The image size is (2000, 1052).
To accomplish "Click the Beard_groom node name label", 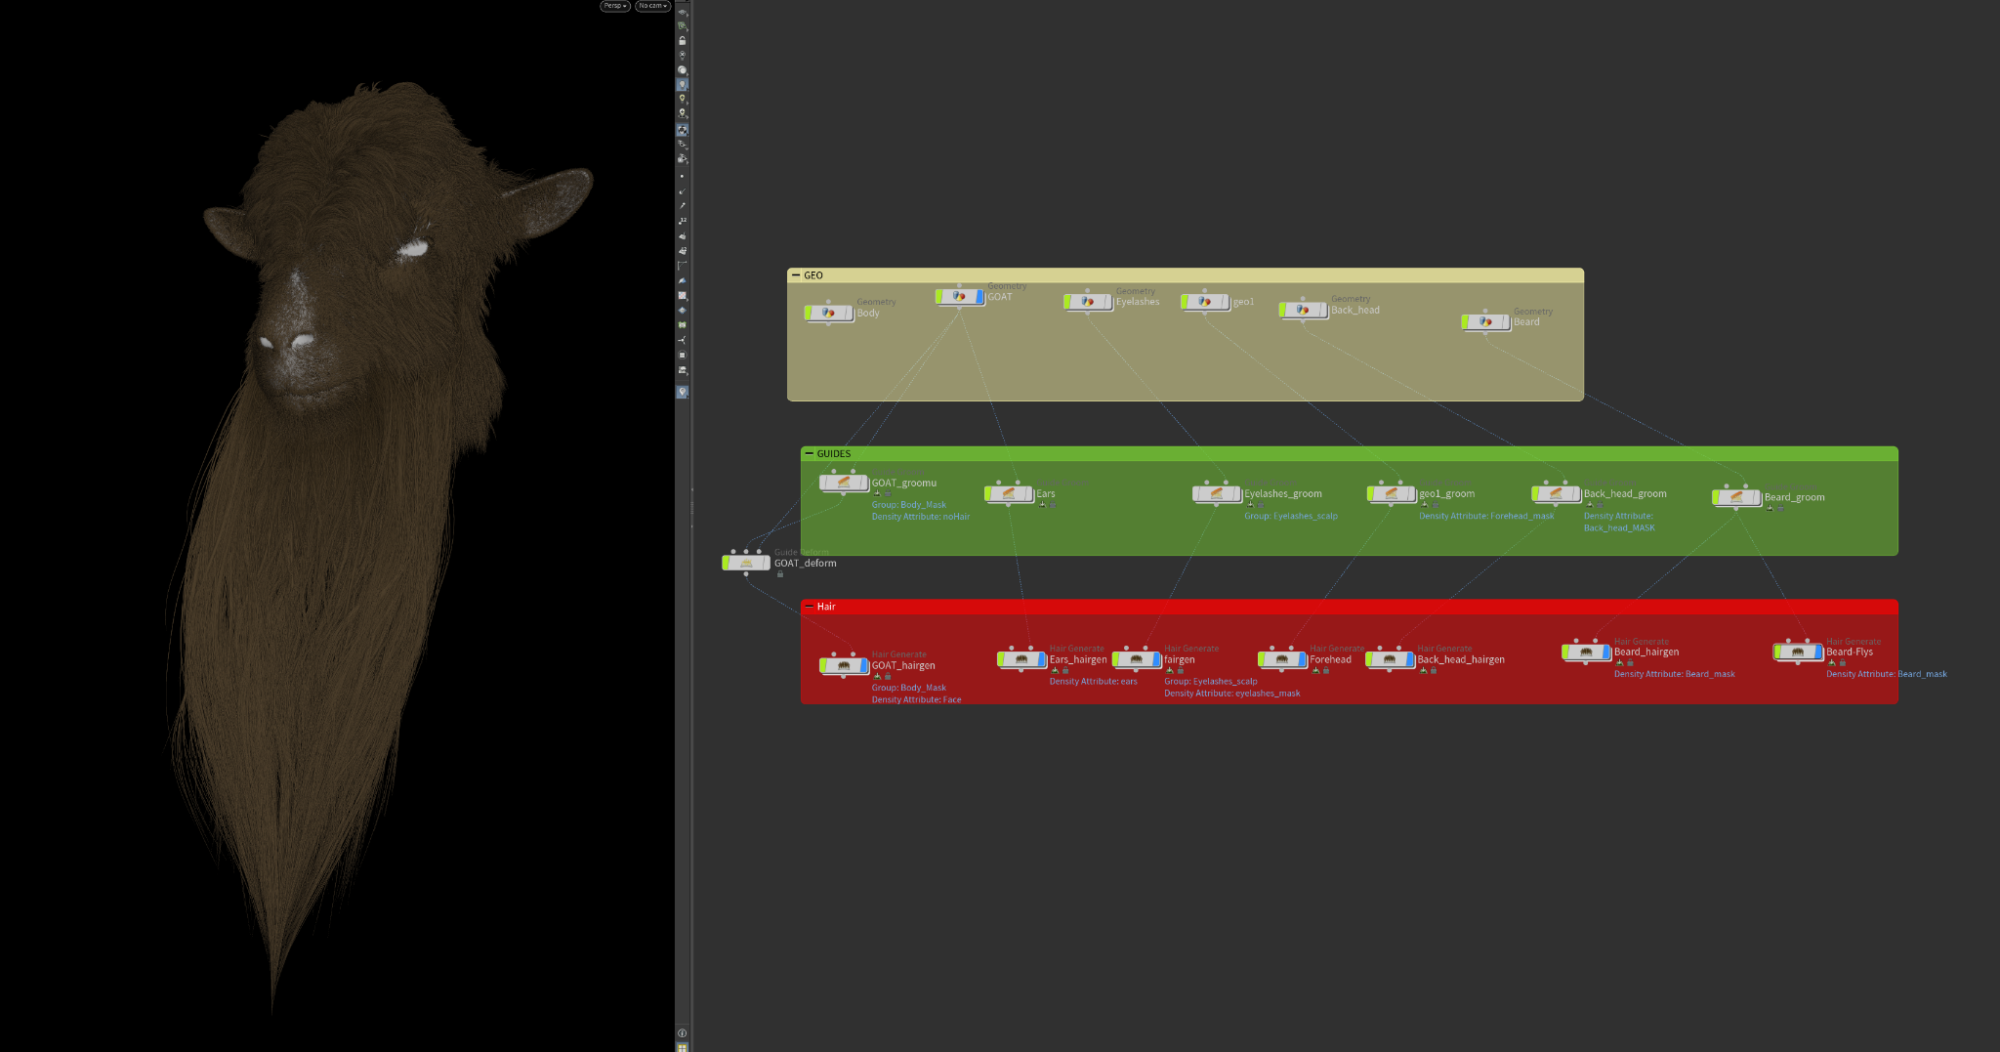I will [1795, 497].
